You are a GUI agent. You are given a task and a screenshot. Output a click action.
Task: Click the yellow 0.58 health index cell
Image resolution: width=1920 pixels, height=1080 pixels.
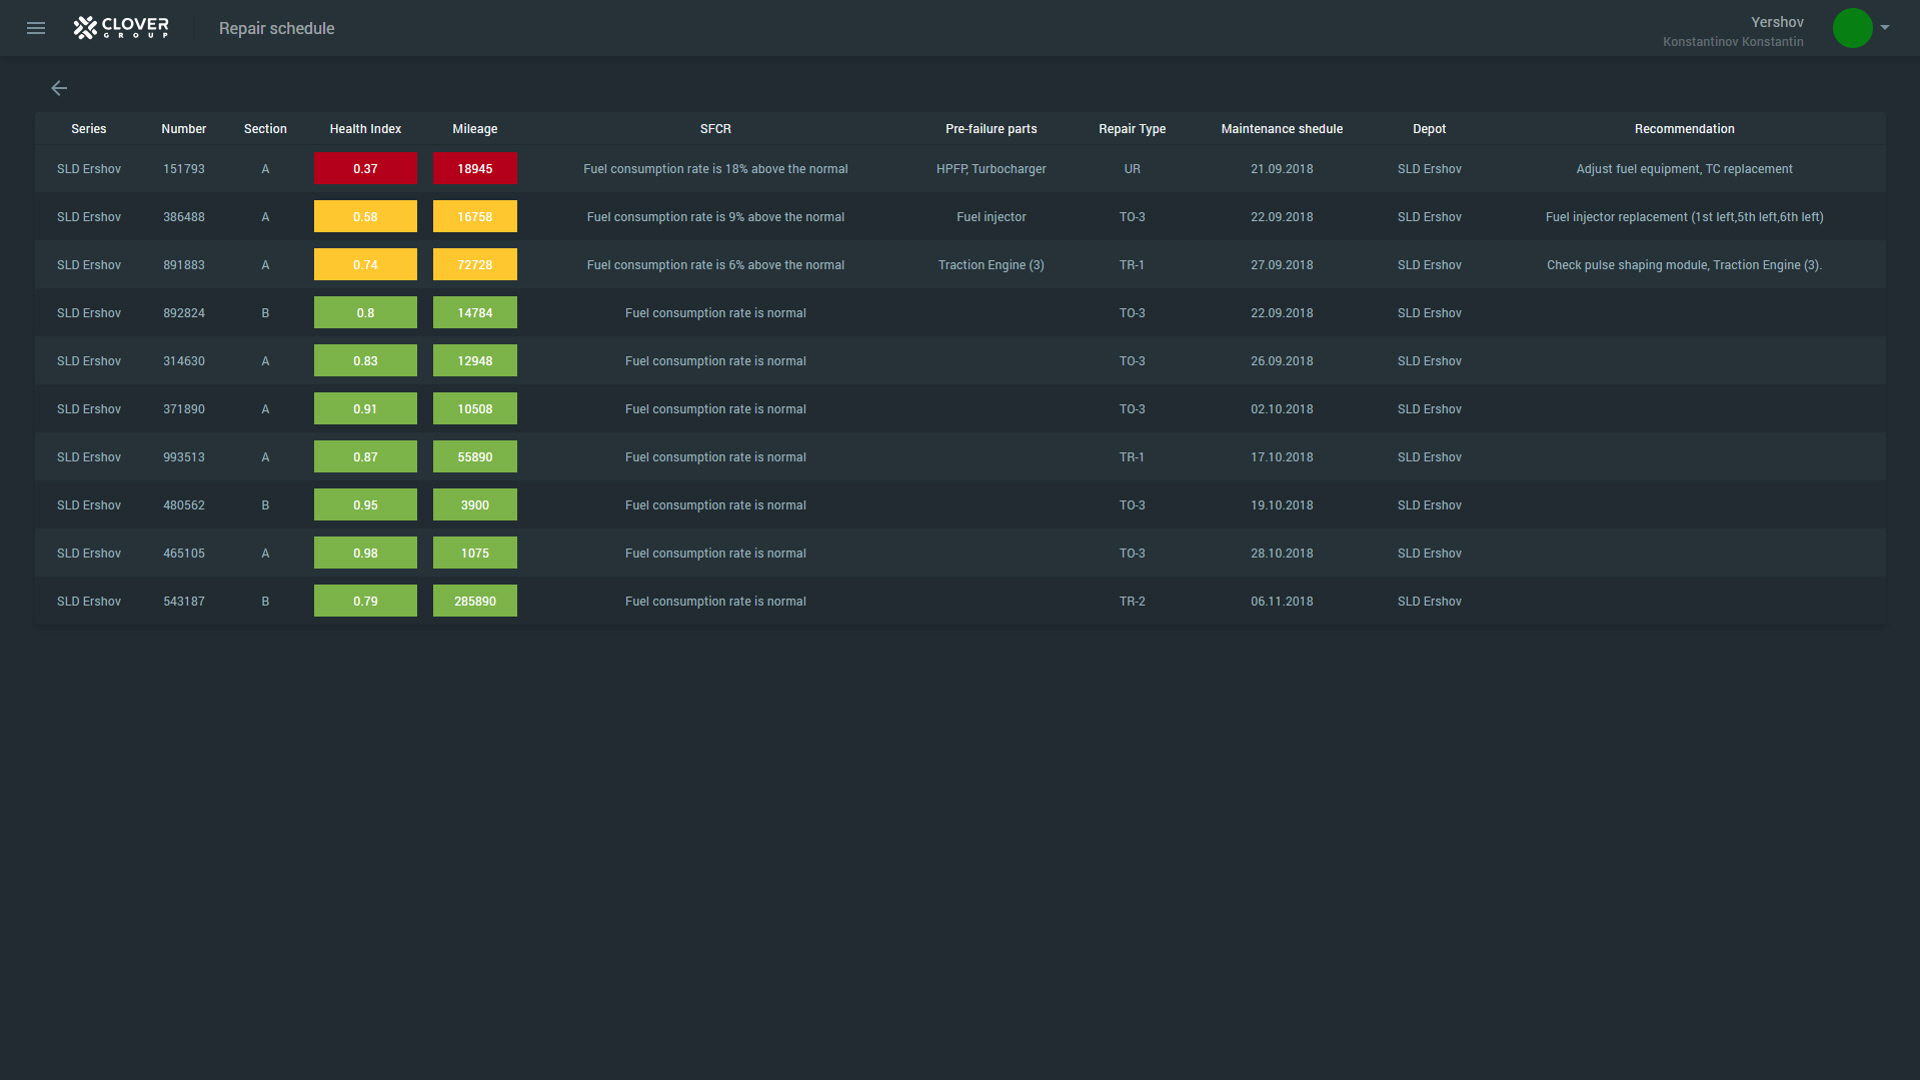click(365, 216)
